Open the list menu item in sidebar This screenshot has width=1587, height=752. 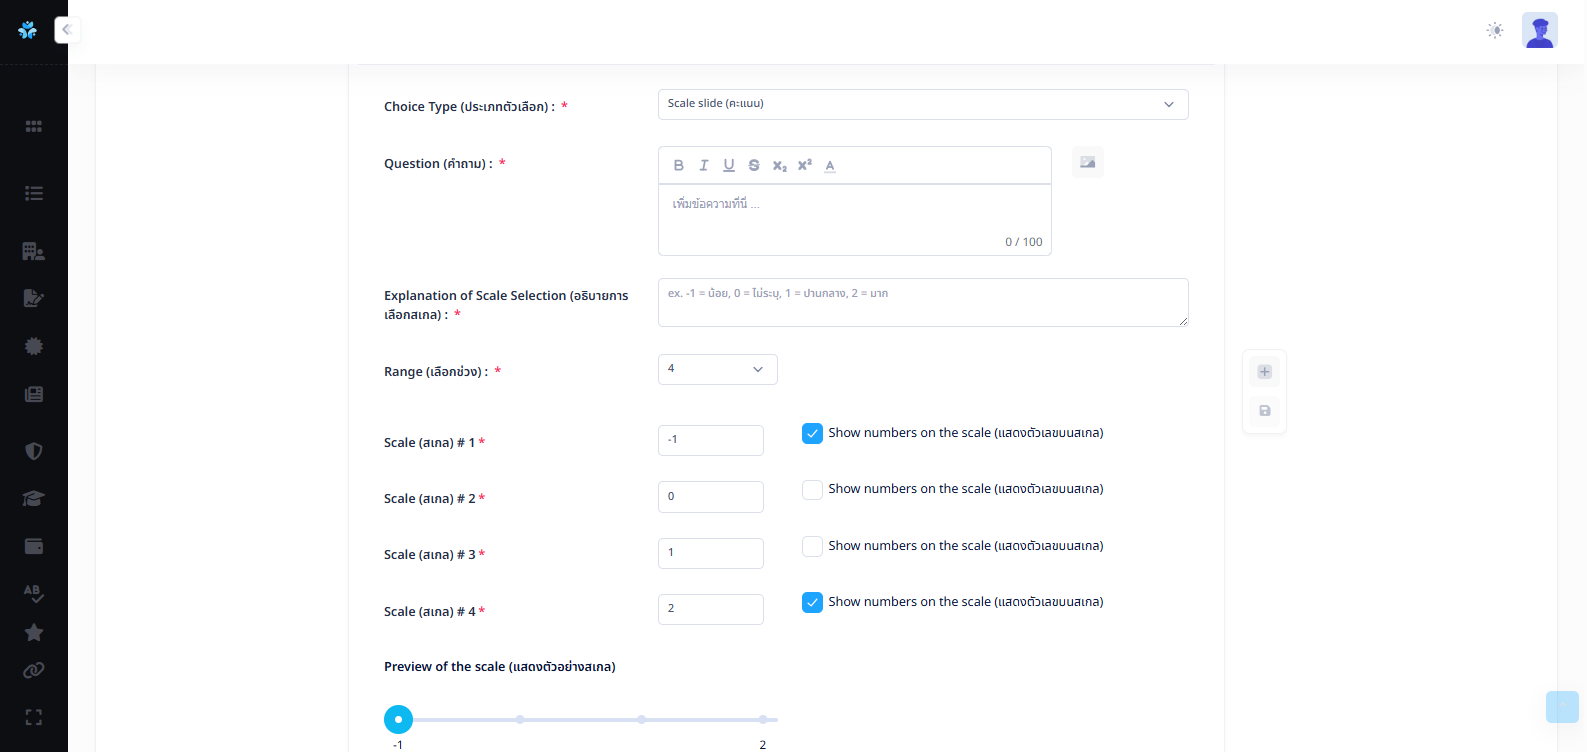tap(34, 193)
